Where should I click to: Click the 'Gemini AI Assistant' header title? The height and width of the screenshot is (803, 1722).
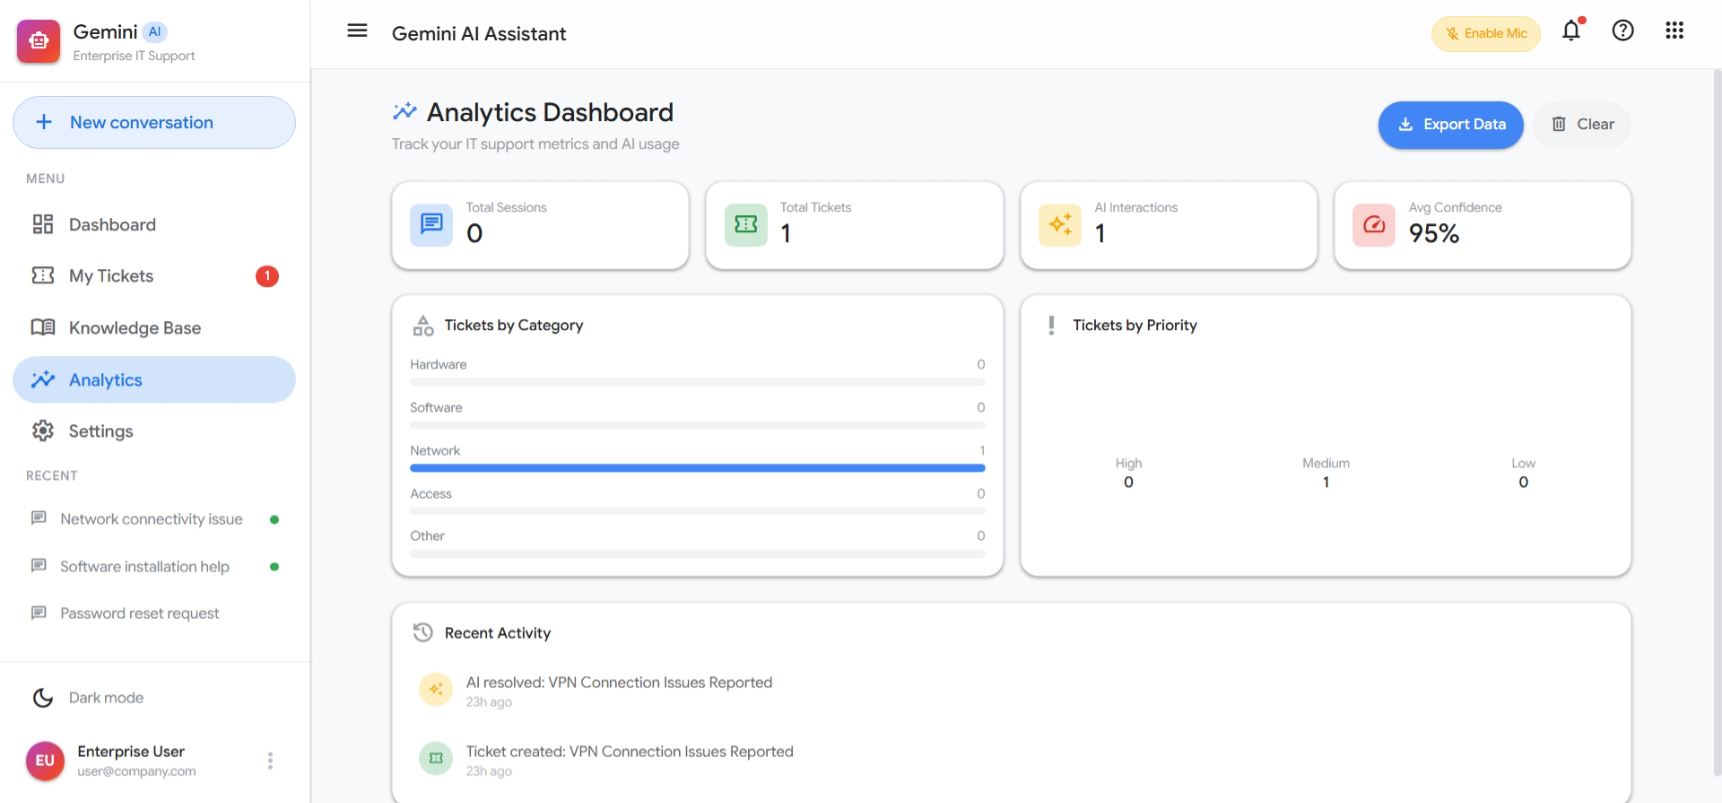[479, 33]
